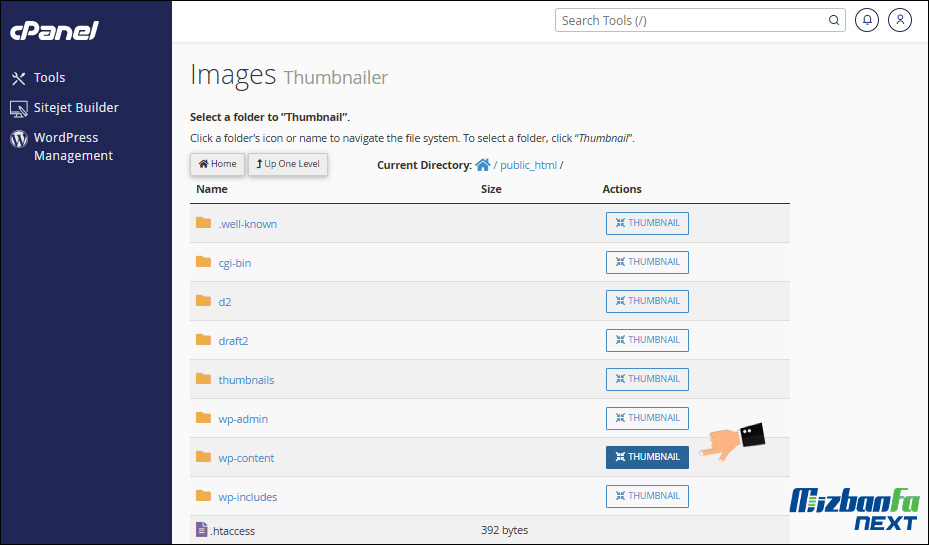
Task: Open the draft2 folder icon
Action: (x=203, y=340)
